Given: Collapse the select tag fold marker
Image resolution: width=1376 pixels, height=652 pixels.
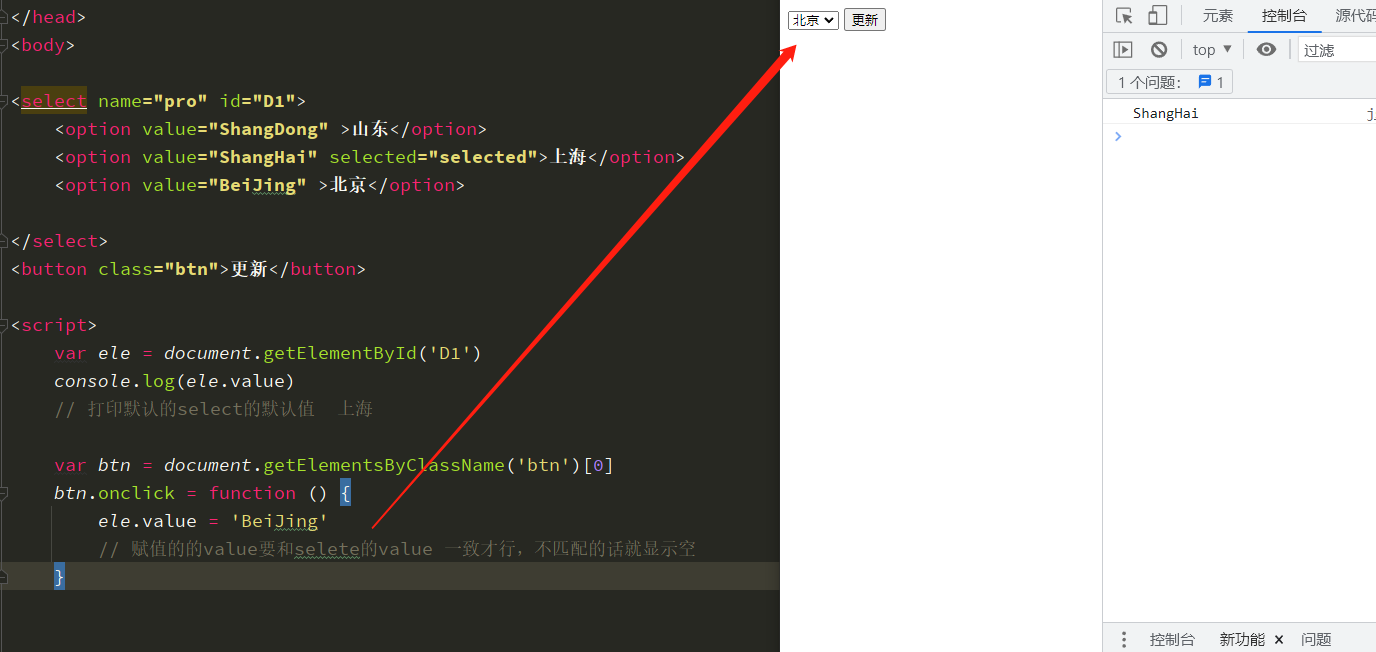Looking at the screenshot, I should pyautogui.click(x=4, y=101).
